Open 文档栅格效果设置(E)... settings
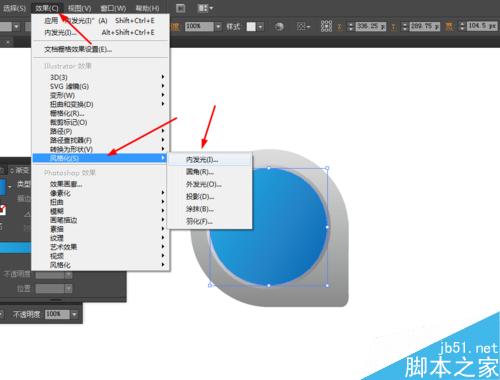The image size is (500, 380). [100, 49]
